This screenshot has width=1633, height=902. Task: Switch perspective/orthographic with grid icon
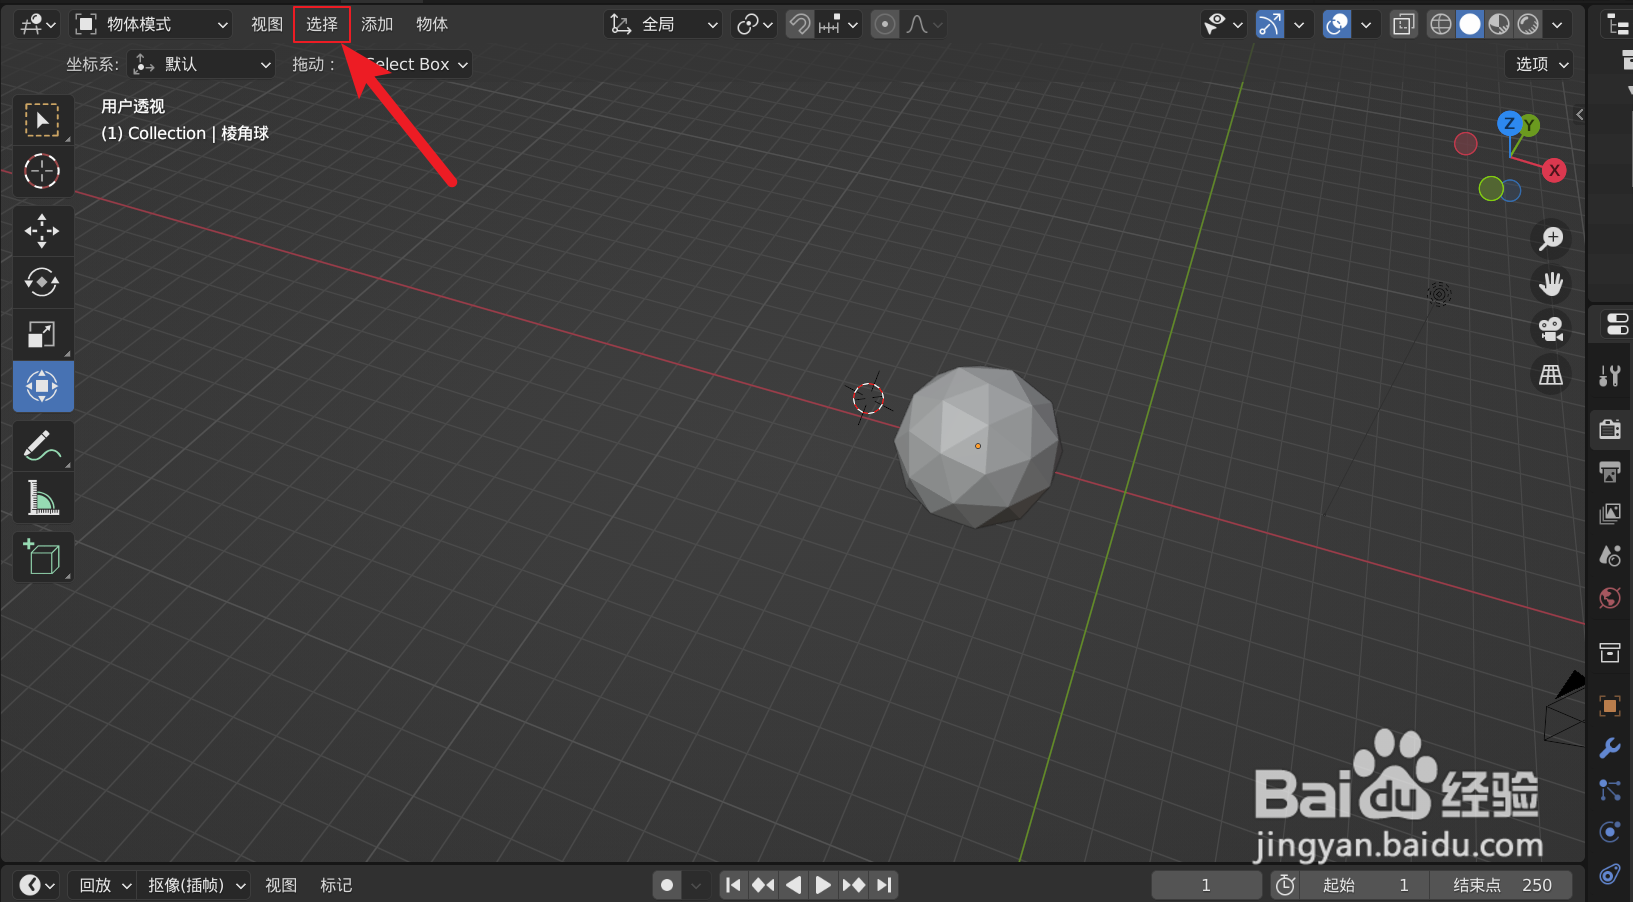click(x=1551, y=375)
